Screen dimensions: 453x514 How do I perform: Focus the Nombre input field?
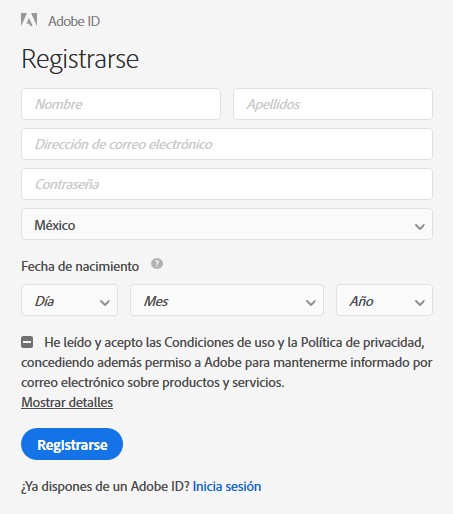(121, 104)
